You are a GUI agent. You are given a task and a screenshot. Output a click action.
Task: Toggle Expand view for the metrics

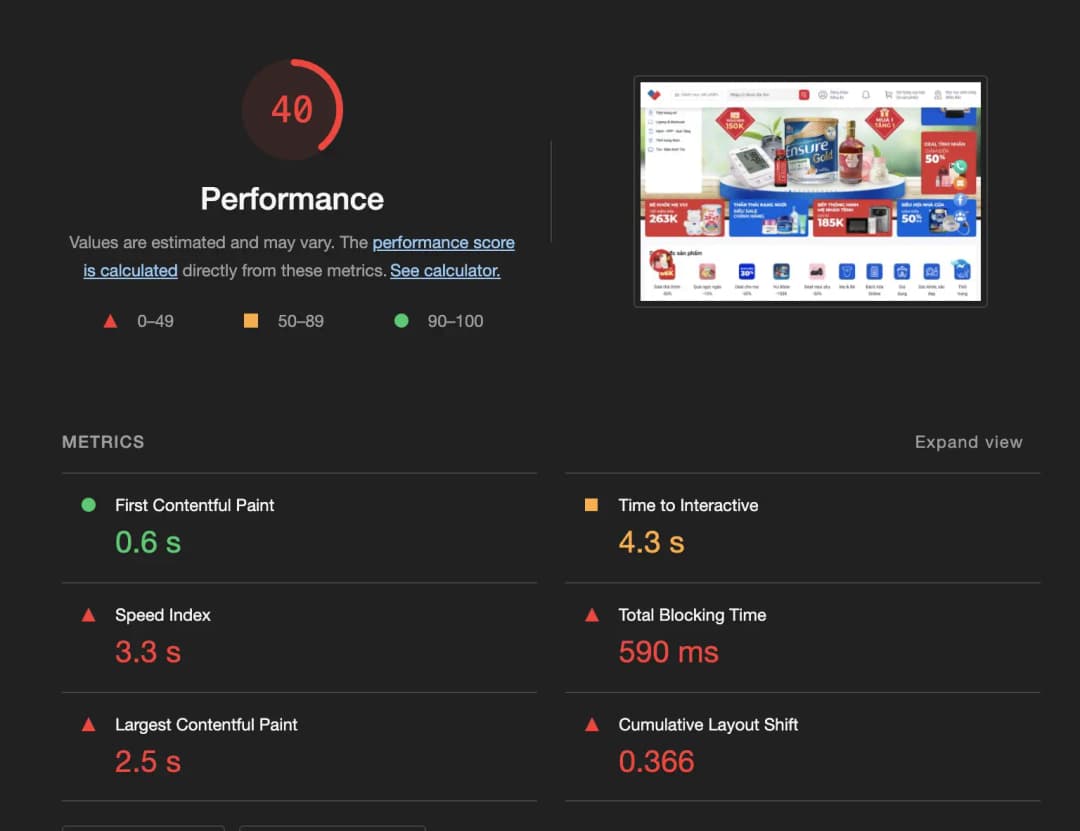tap(968, 442)
